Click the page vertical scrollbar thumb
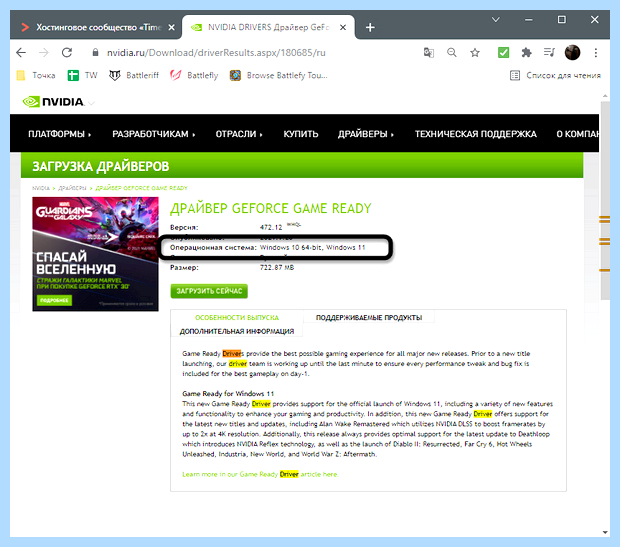Screen dimensions: 620x547 (x=605, y=201)
